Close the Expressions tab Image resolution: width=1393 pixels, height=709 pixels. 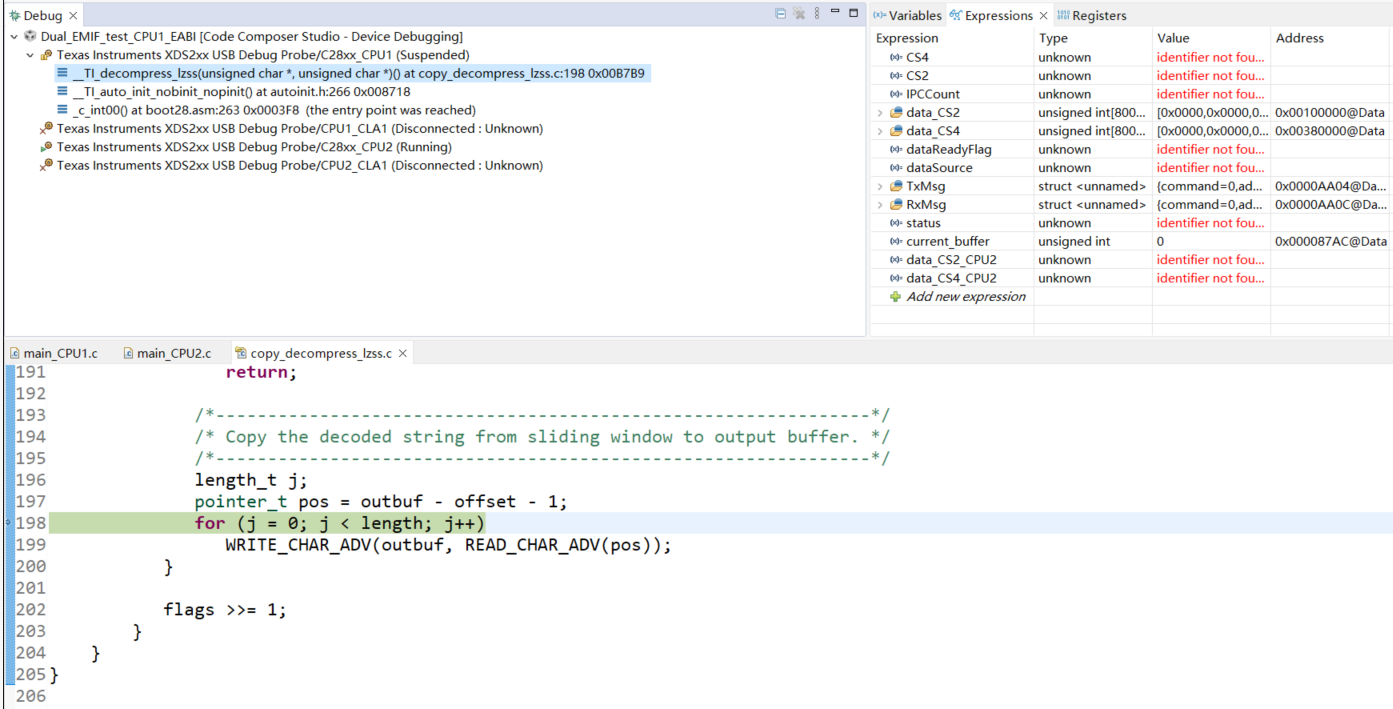point(1044,15)
